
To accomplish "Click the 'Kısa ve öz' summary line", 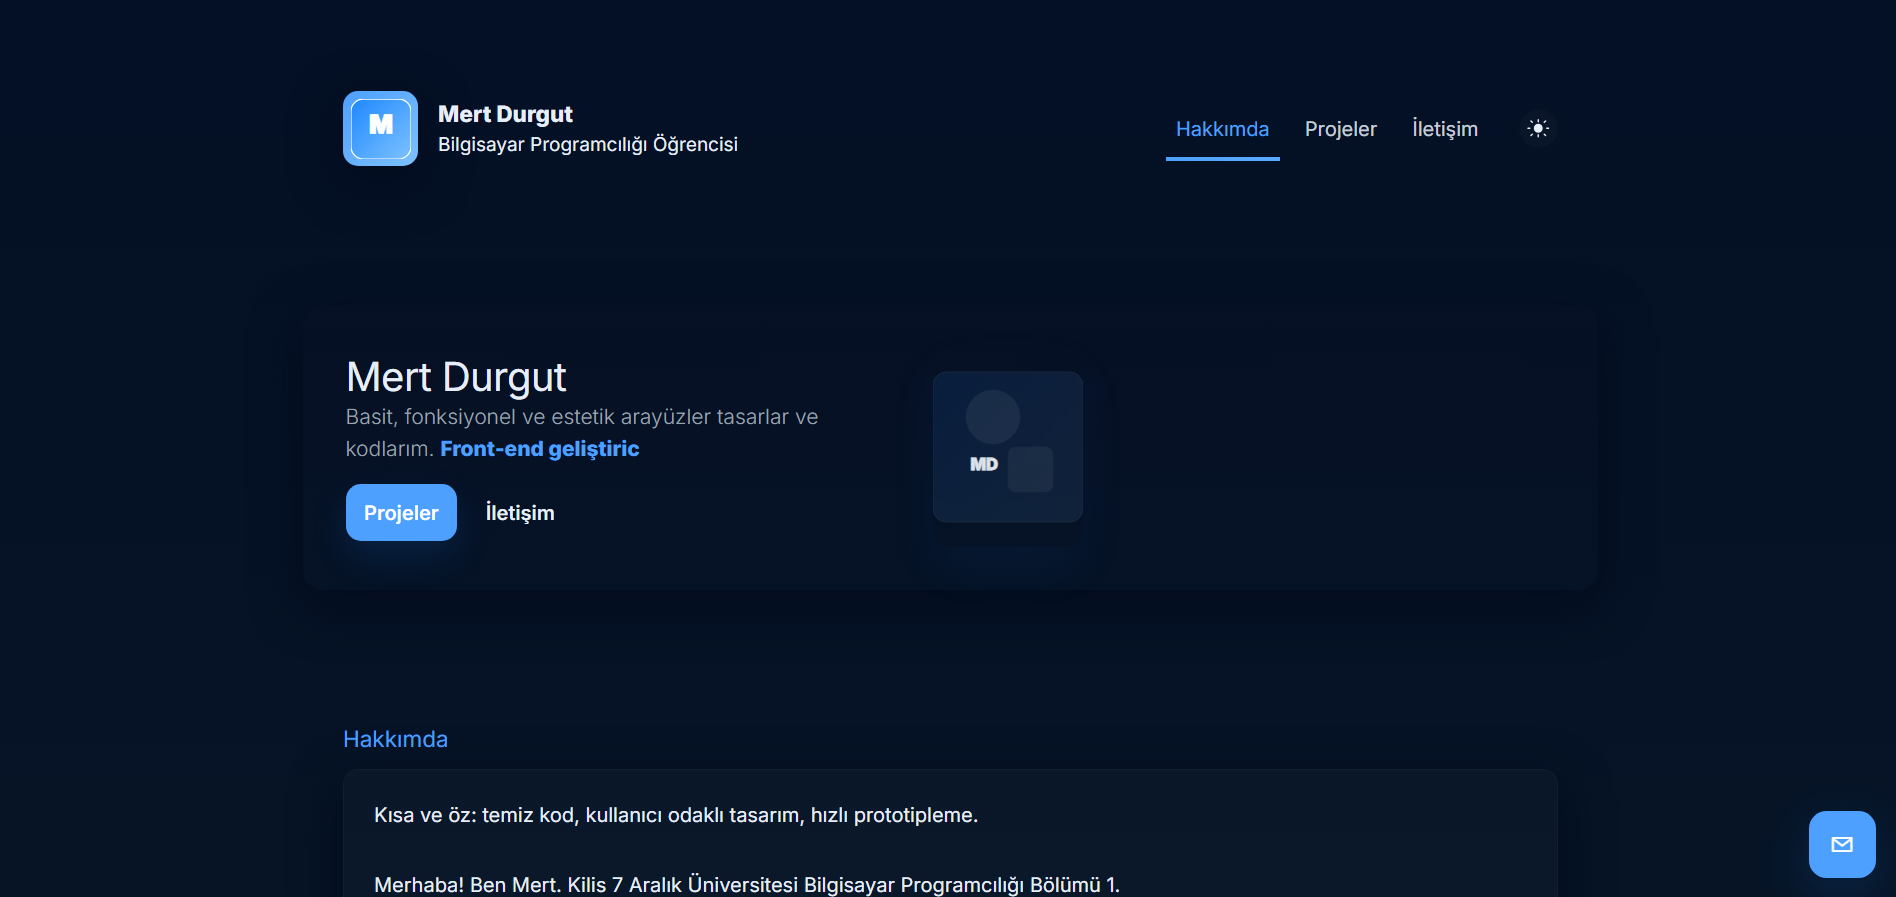I will point(675,815).
